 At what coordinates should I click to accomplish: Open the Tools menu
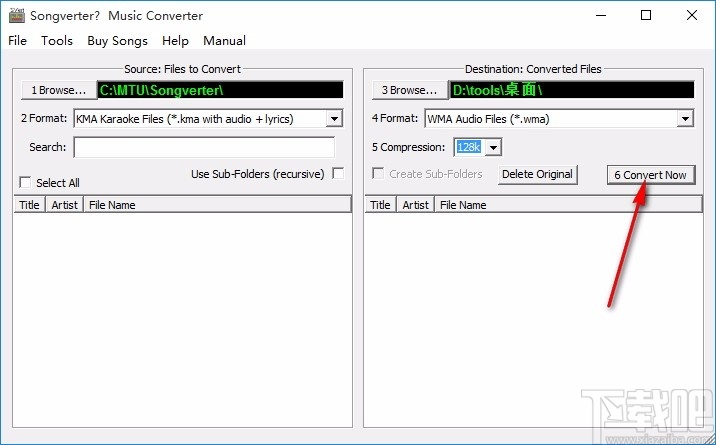[x=57, y=41]
